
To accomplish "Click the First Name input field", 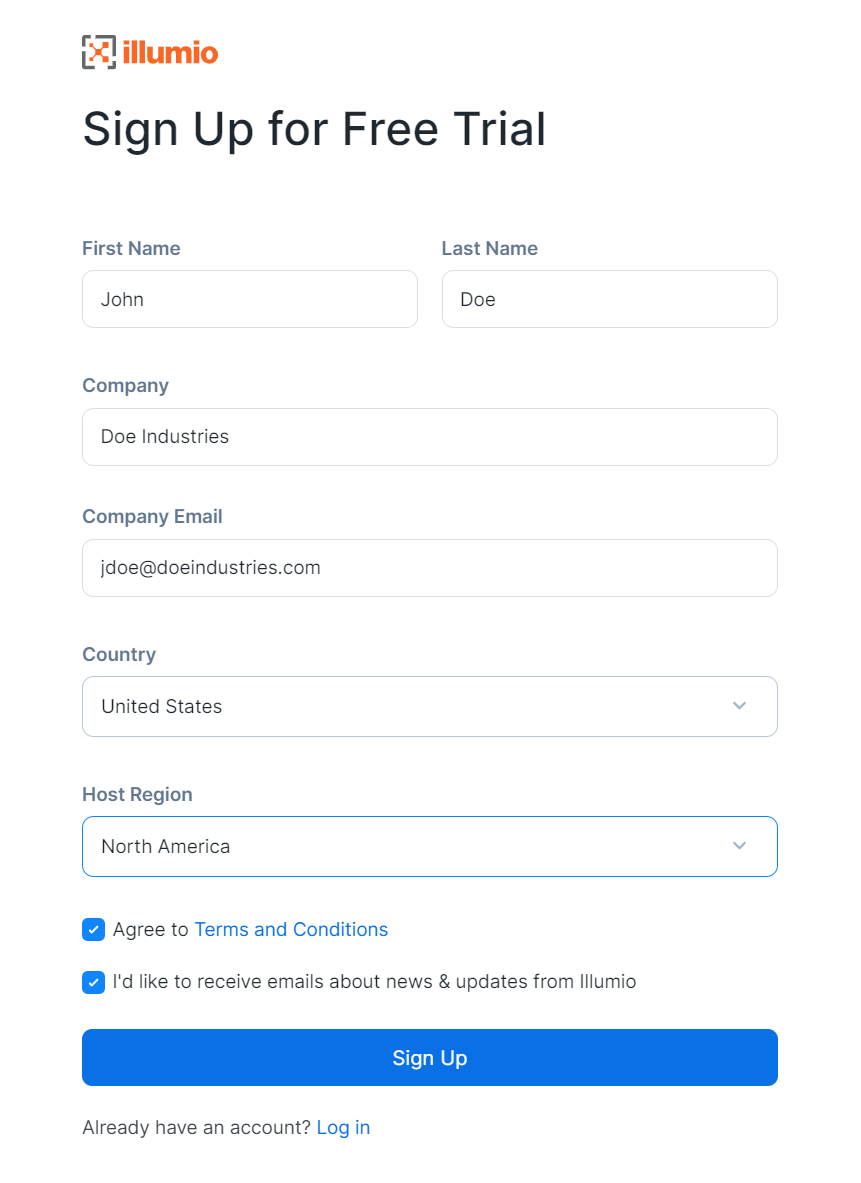I will (x=249, y=299).
